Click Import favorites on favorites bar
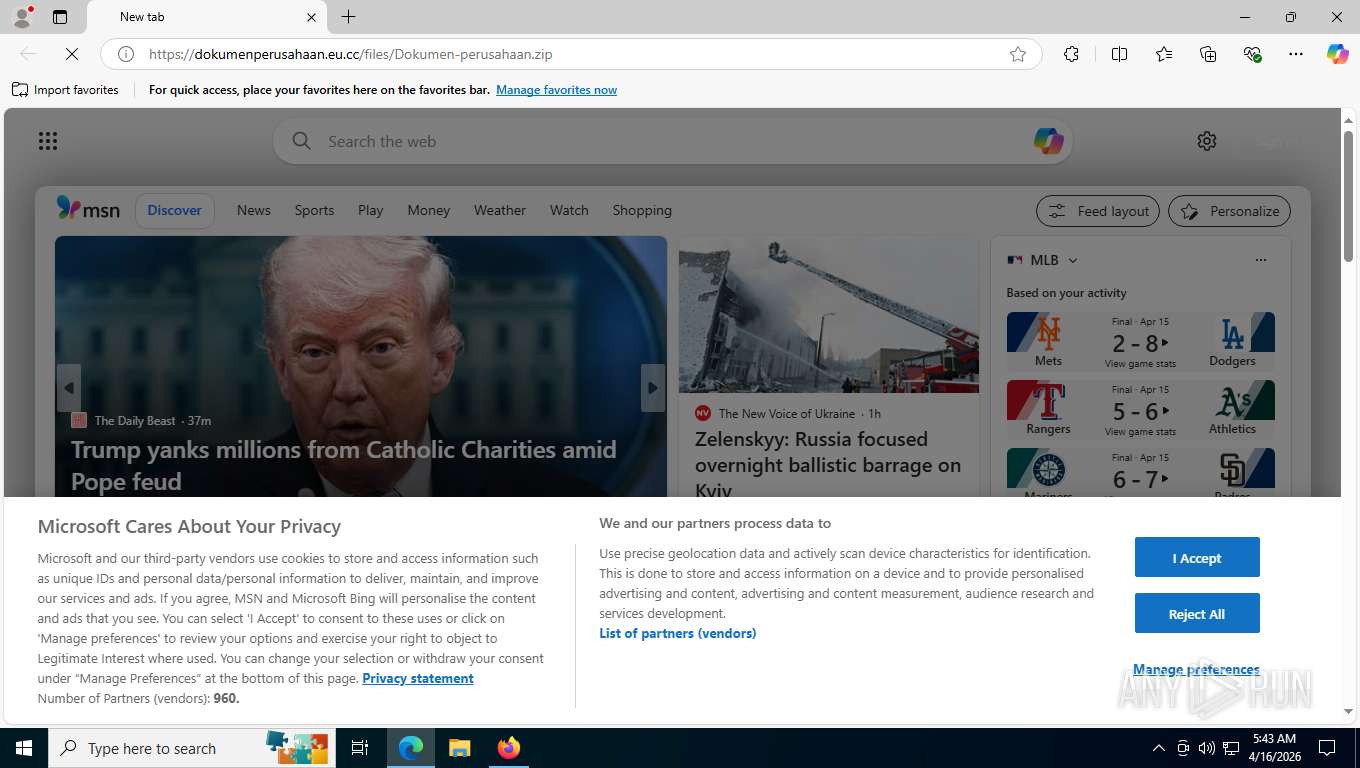The image size is (1360, 768). pyautogui.click(x=66, y=90)
